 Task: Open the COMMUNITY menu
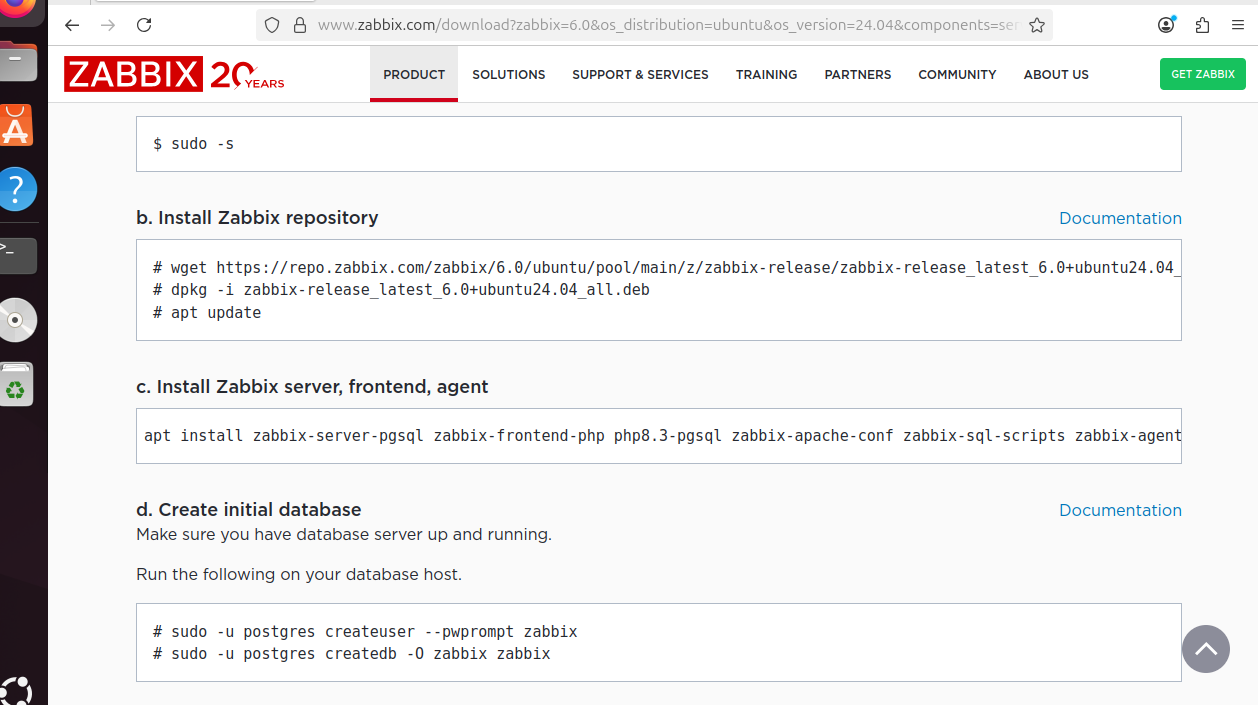pos(957,74)
